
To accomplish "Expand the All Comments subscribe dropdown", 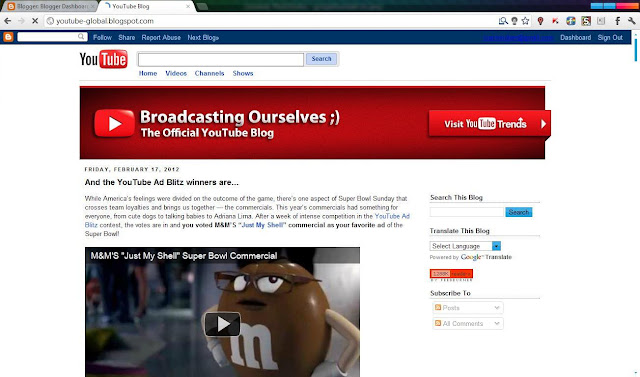I will 497,323.
